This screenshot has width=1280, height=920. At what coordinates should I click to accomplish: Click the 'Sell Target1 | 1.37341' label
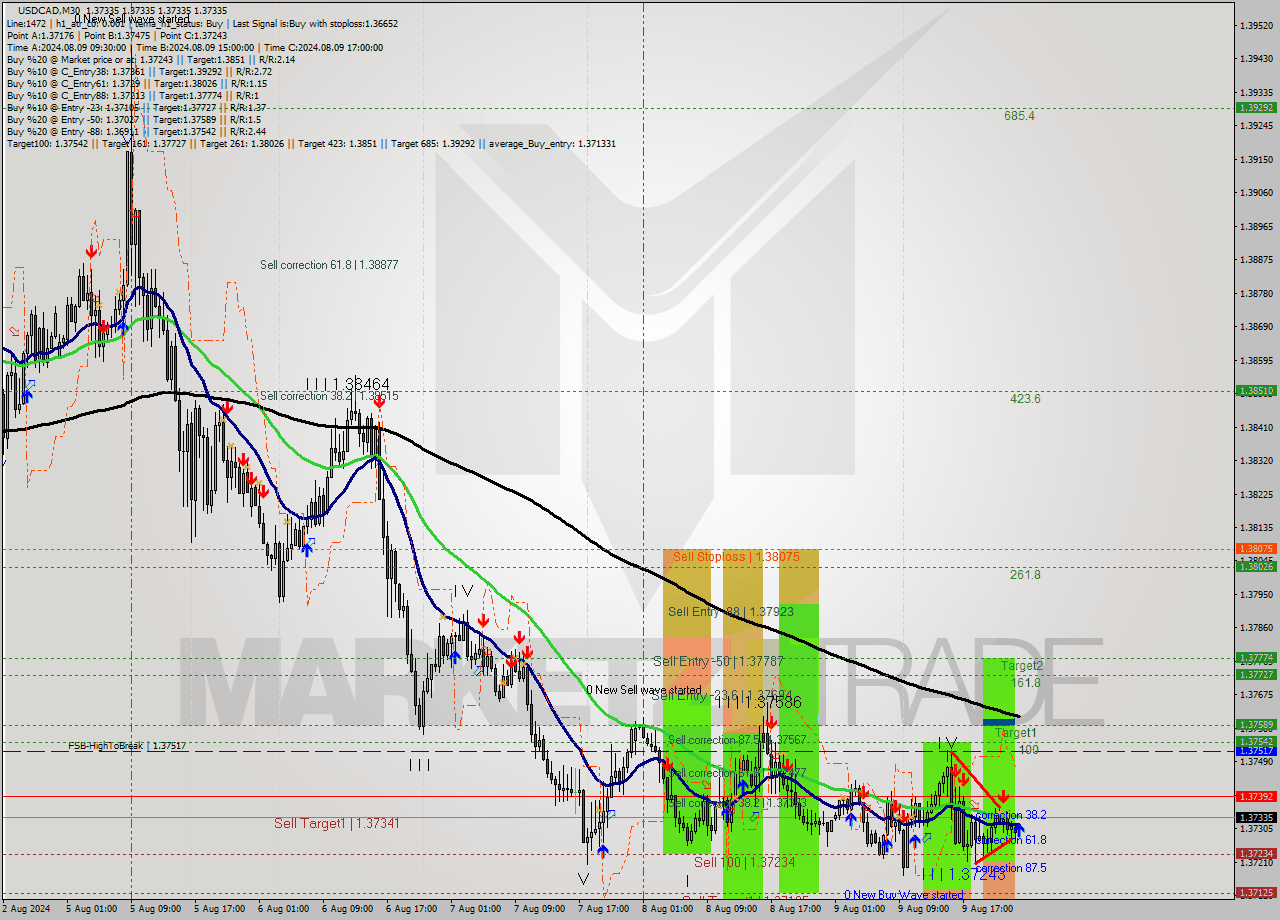coord(337,823)
